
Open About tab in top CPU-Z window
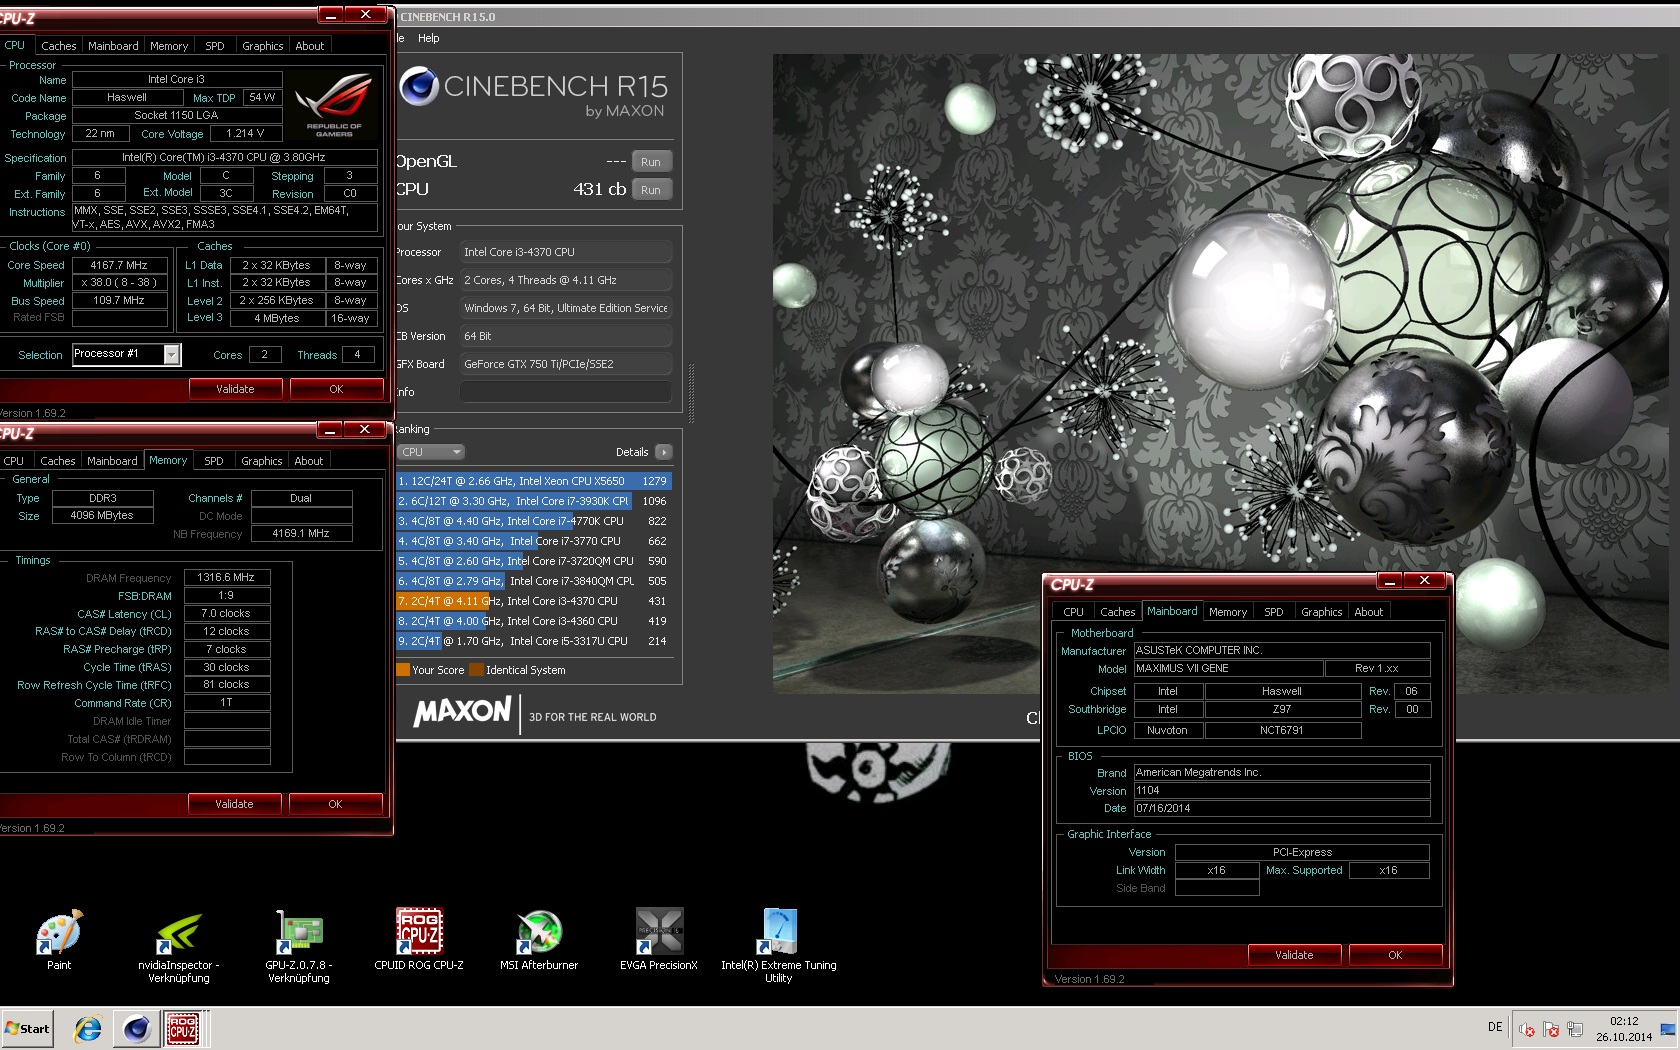[309, 46]
